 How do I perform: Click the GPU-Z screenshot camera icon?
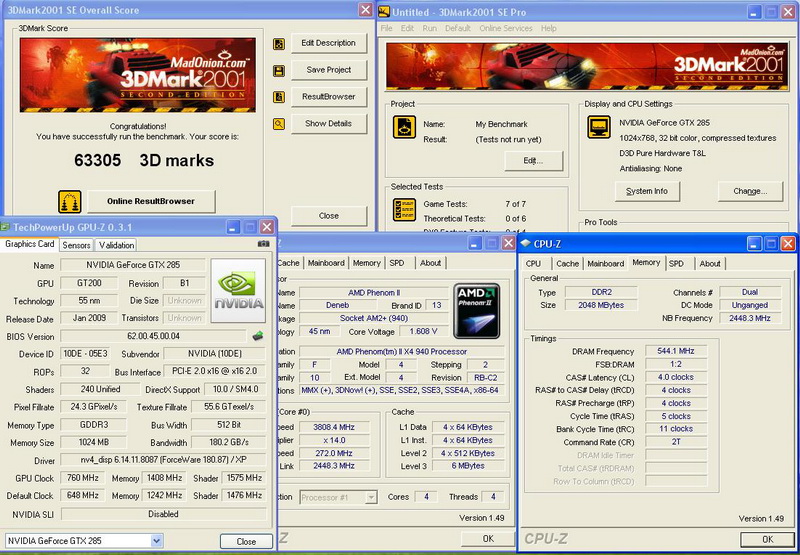click(263, 244)
